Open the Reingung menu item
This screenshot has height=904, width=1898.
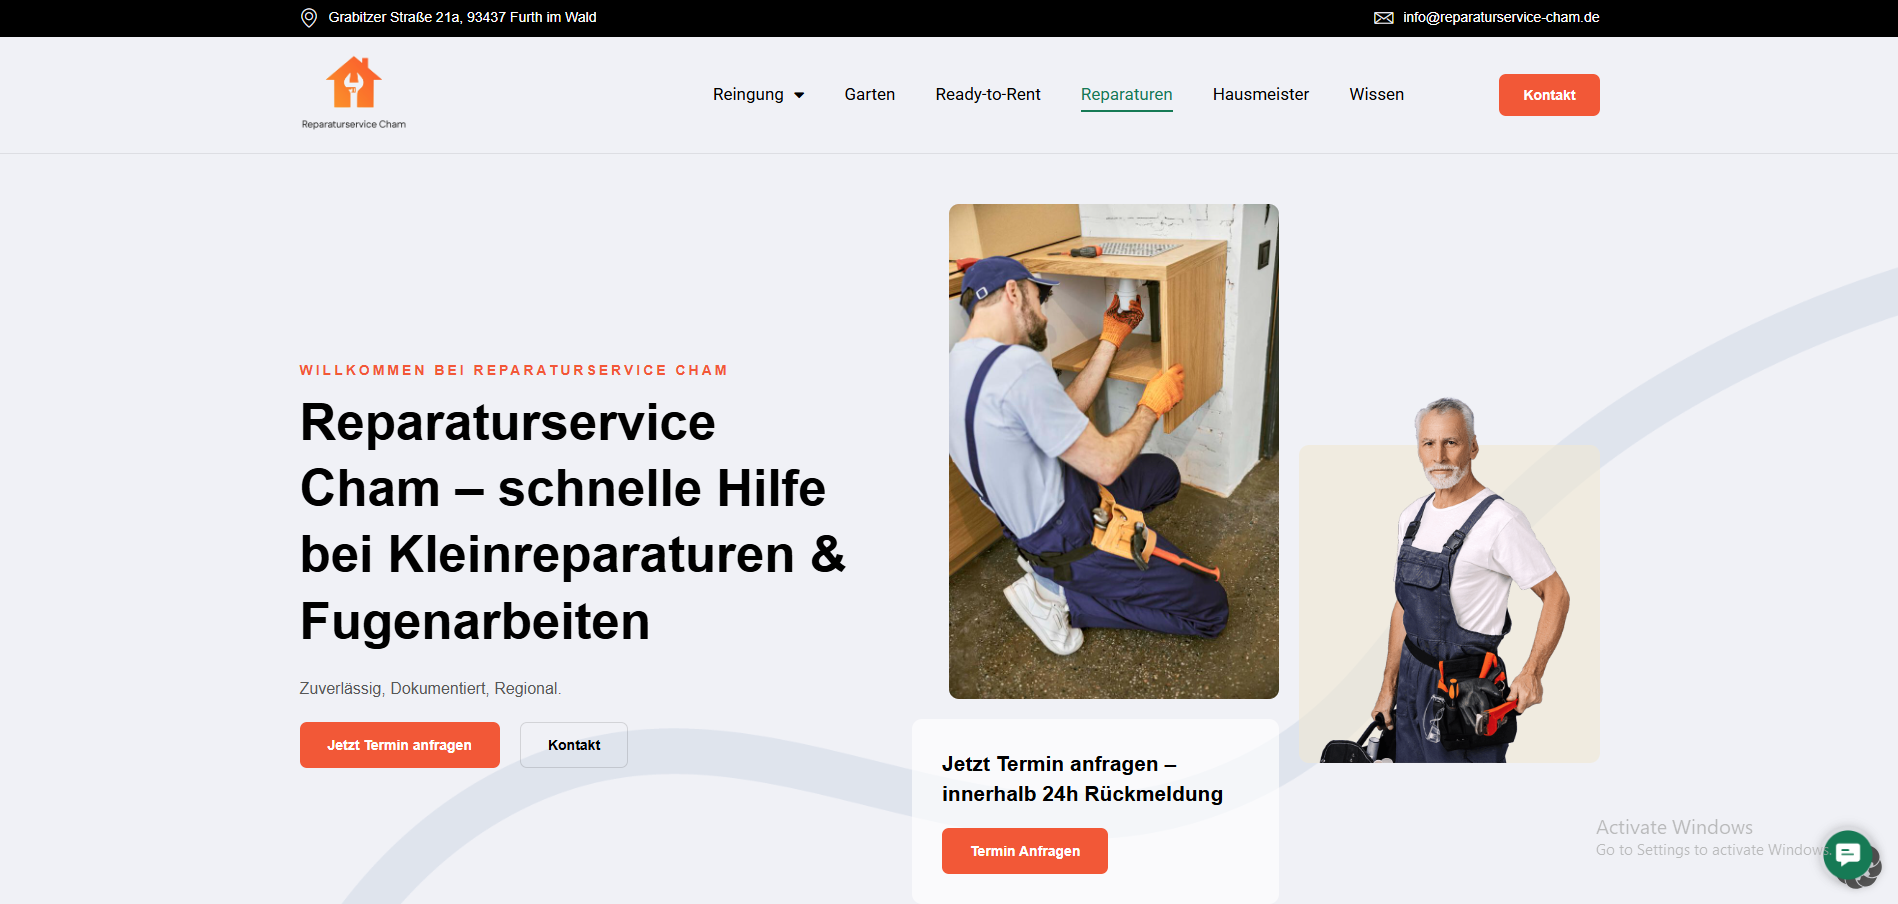[748, 94]
